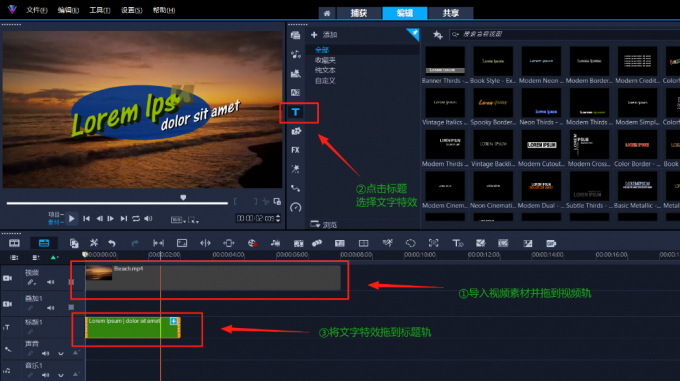680x381 pixels.
Task: Select the 收藏夹 favorites category
Action: pyautogui.click(x=325, y=60)
